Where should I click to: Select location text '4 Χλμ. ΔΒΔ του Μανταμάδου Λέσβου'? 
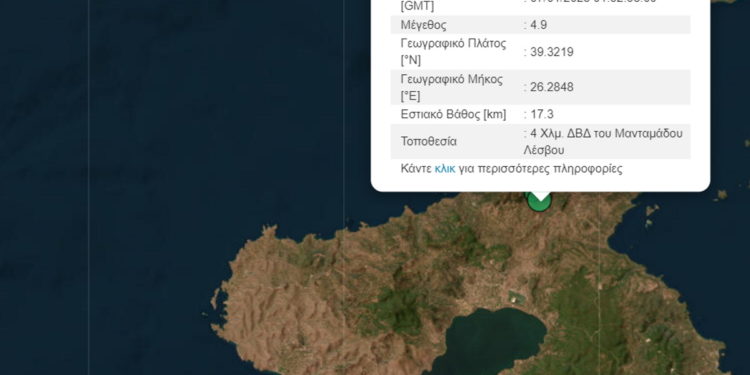603,142
